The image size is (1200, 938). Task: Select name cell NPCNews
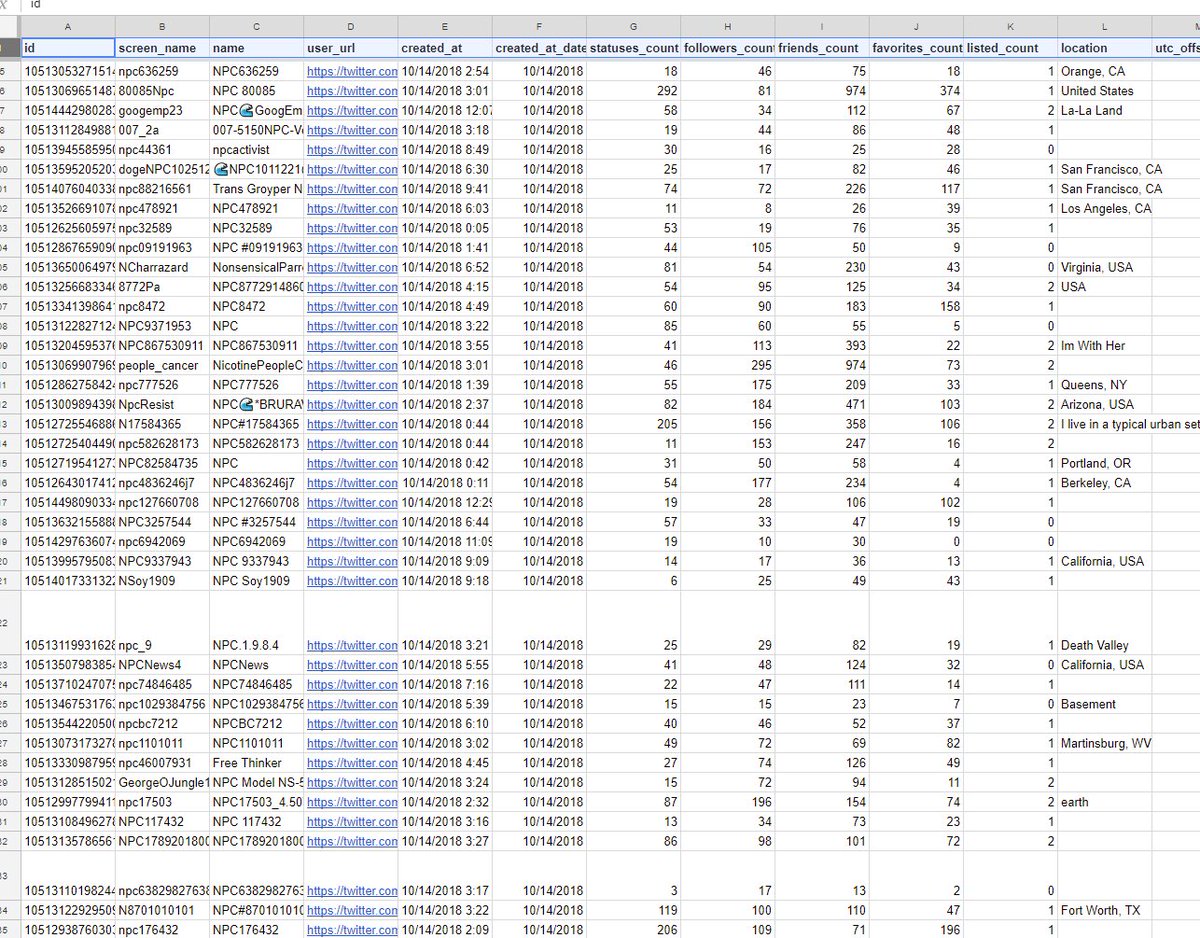click(x=257, y=665)
